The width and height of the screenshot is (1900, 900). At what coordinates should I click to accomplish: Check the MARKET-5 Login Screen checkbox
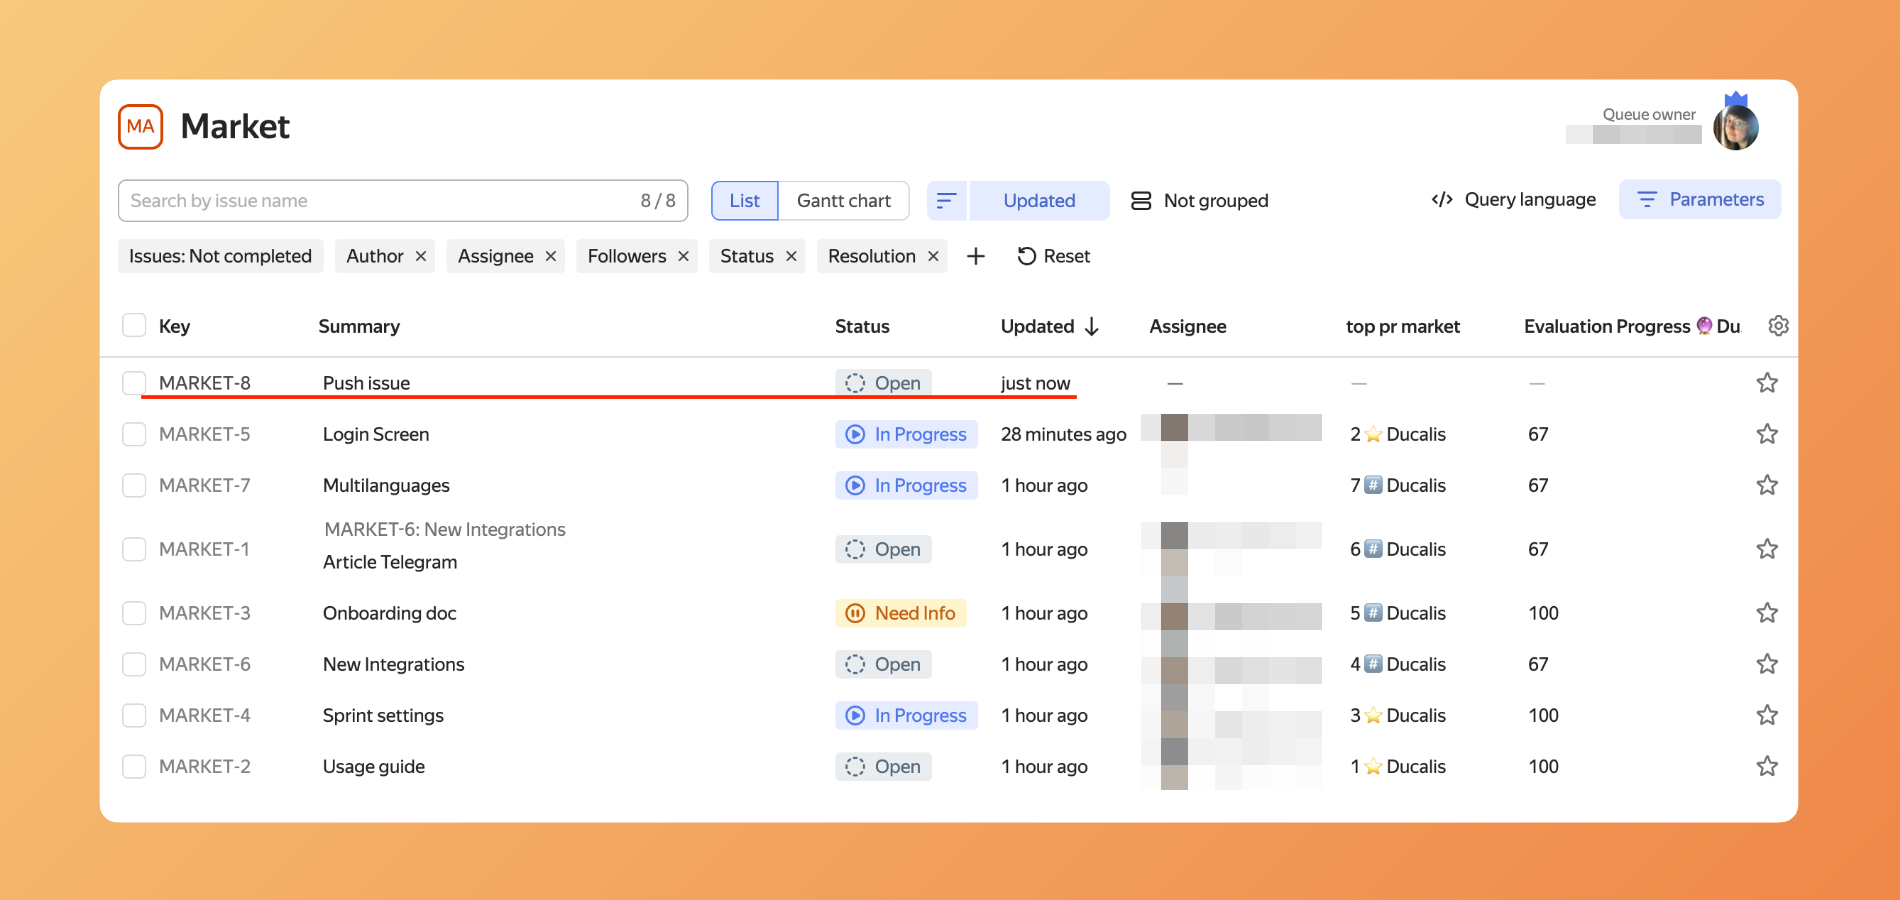(x=133, y=433)
